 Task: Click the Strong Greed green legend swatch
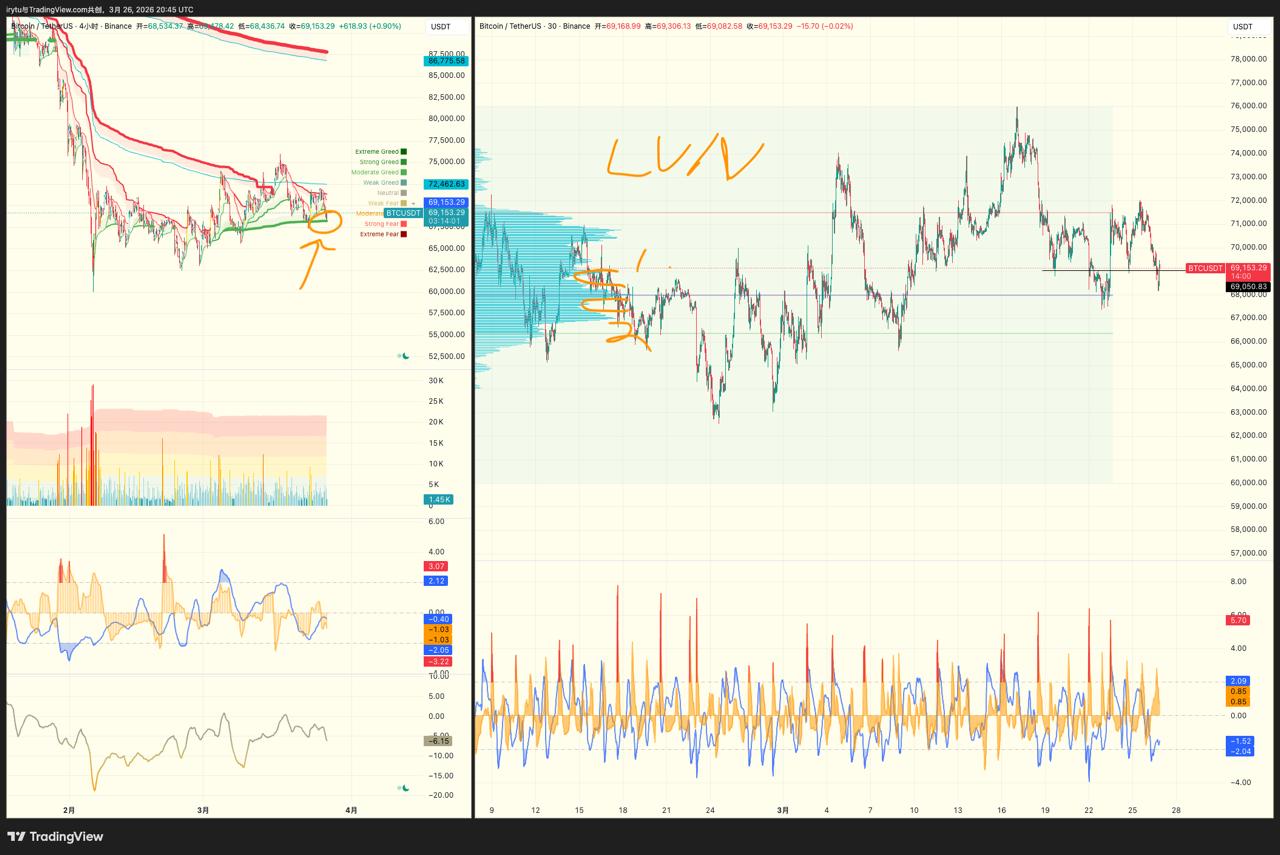click(x=403, y=162)
